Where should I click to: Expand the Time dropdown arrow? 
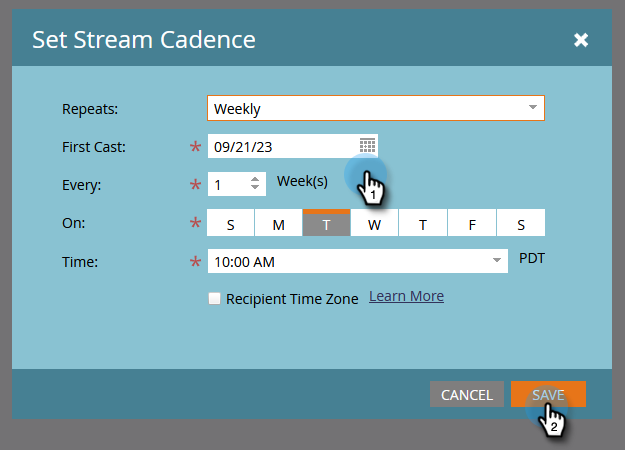tap(497, 260)
